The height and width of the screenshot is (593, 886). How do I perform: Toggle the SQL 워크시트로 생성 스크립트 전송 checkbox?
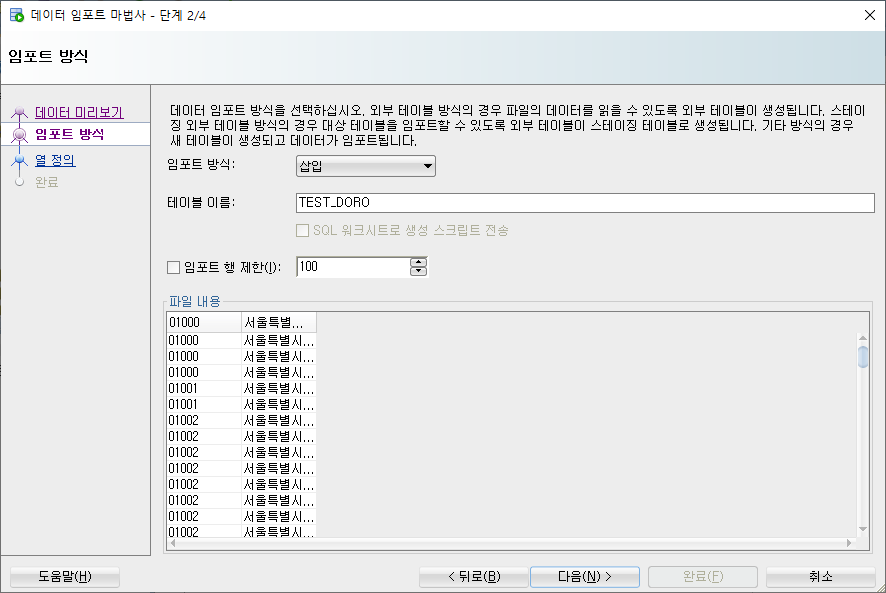pyautogui.click(x=302, y=230)
